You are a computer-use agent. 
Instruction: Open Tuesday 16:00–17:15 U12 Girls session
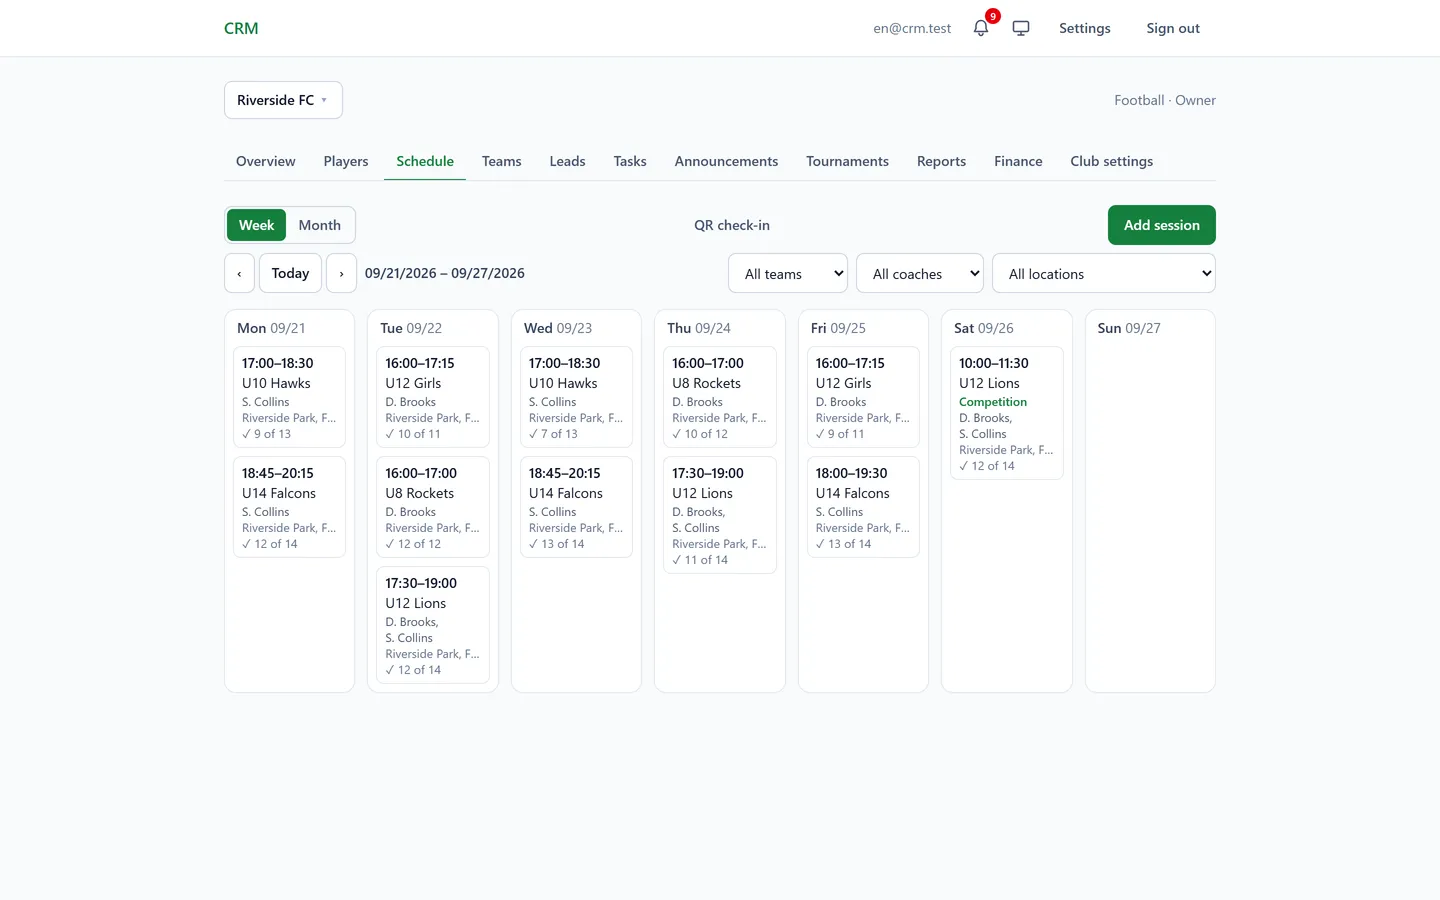click(x=433, y=397)
